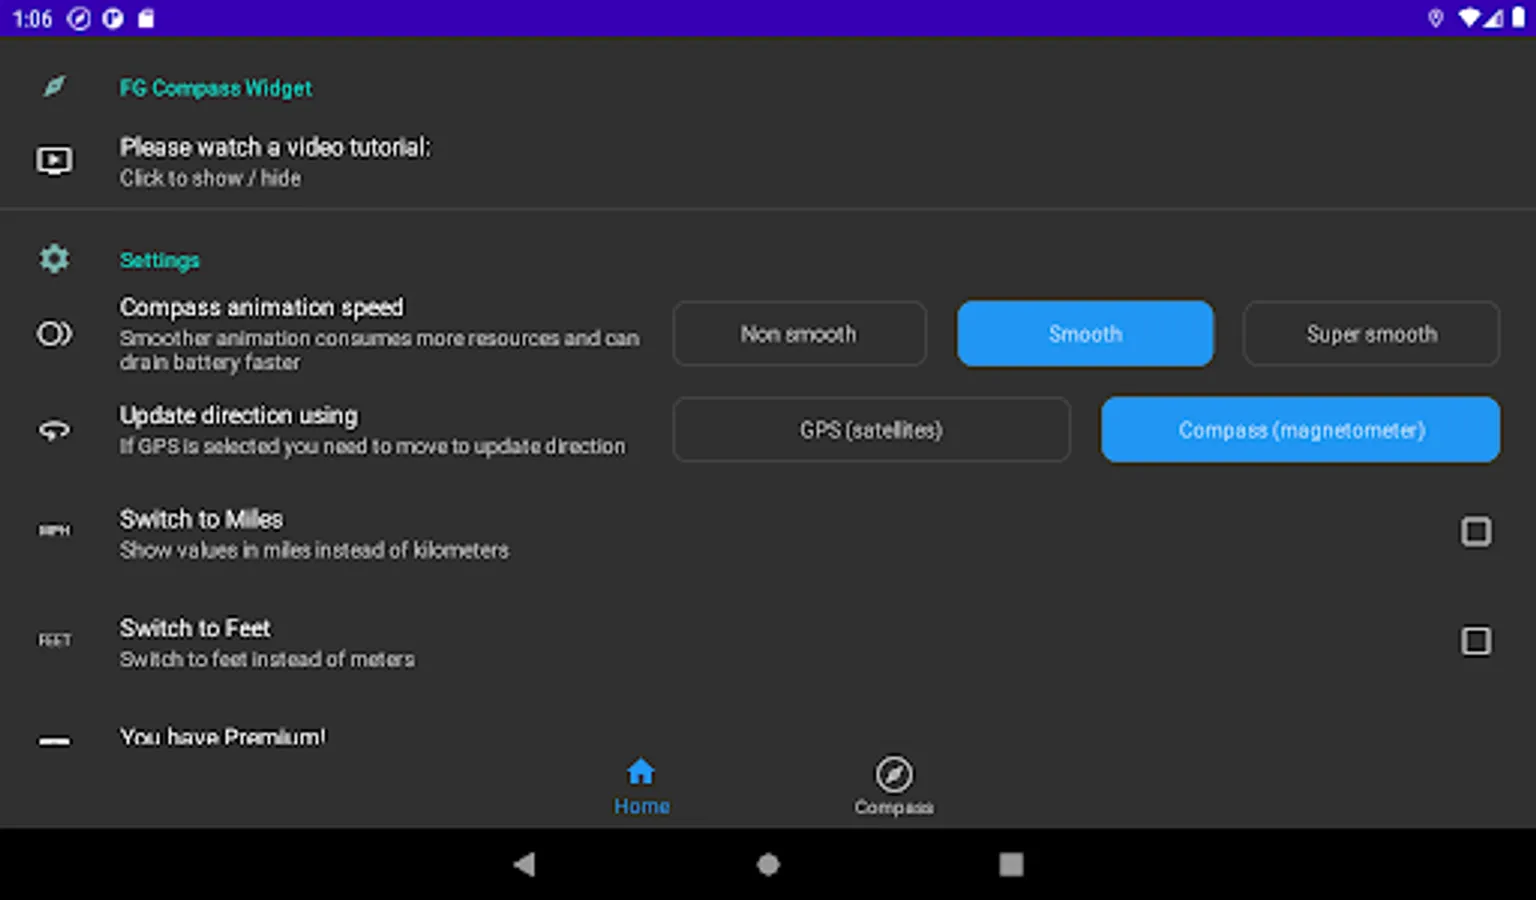The width and height of the screenshot is (1536, 900).
Task: Click the Switch to Feet label
Action: pyautogui.click(x=195, y=628)
